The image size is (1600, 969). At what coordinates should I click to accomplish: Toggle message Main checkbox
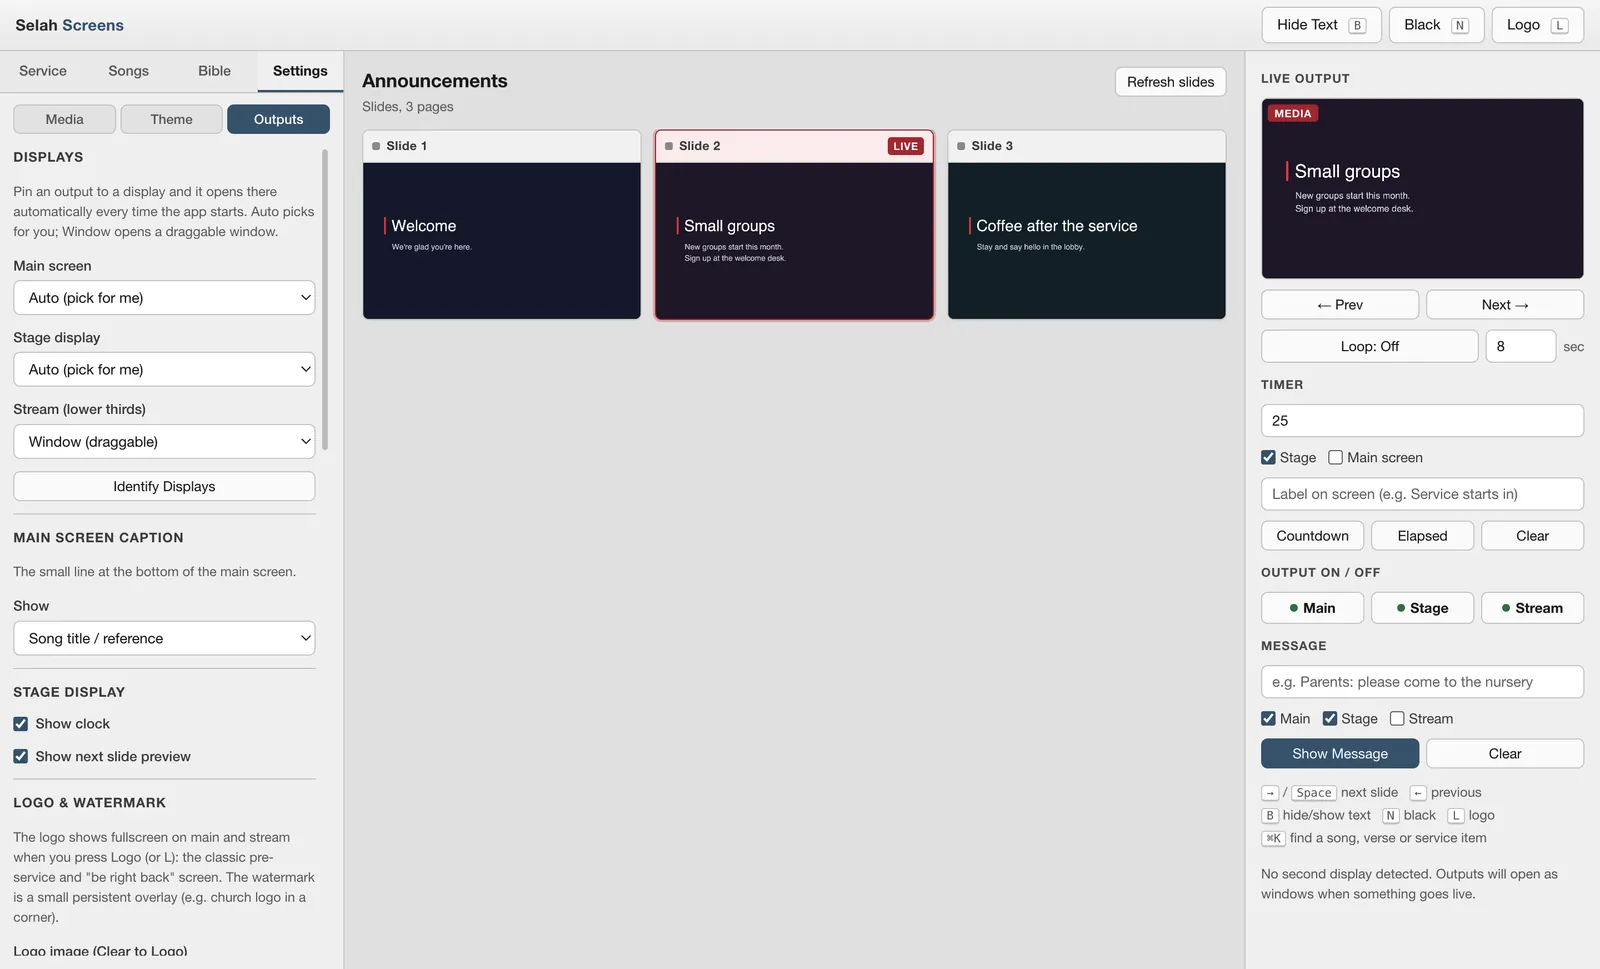(1268, 719)
